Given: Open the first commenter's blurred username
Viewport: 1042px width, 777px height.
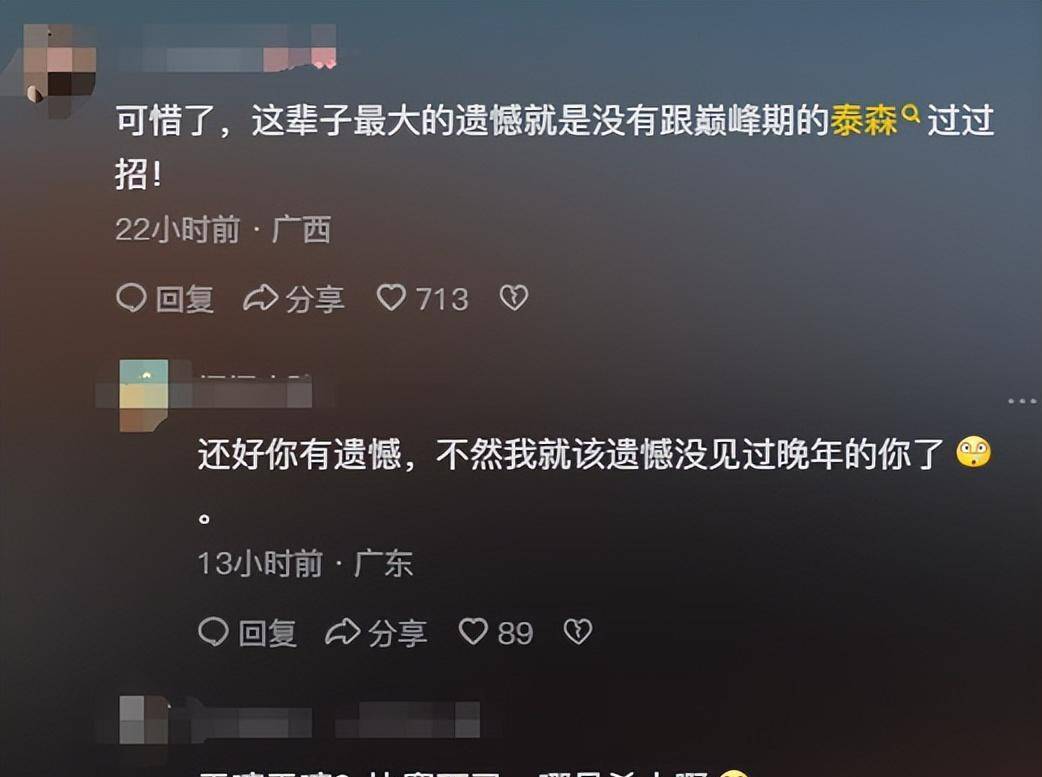Looking at the screenshot, I should tap(239, 48).
